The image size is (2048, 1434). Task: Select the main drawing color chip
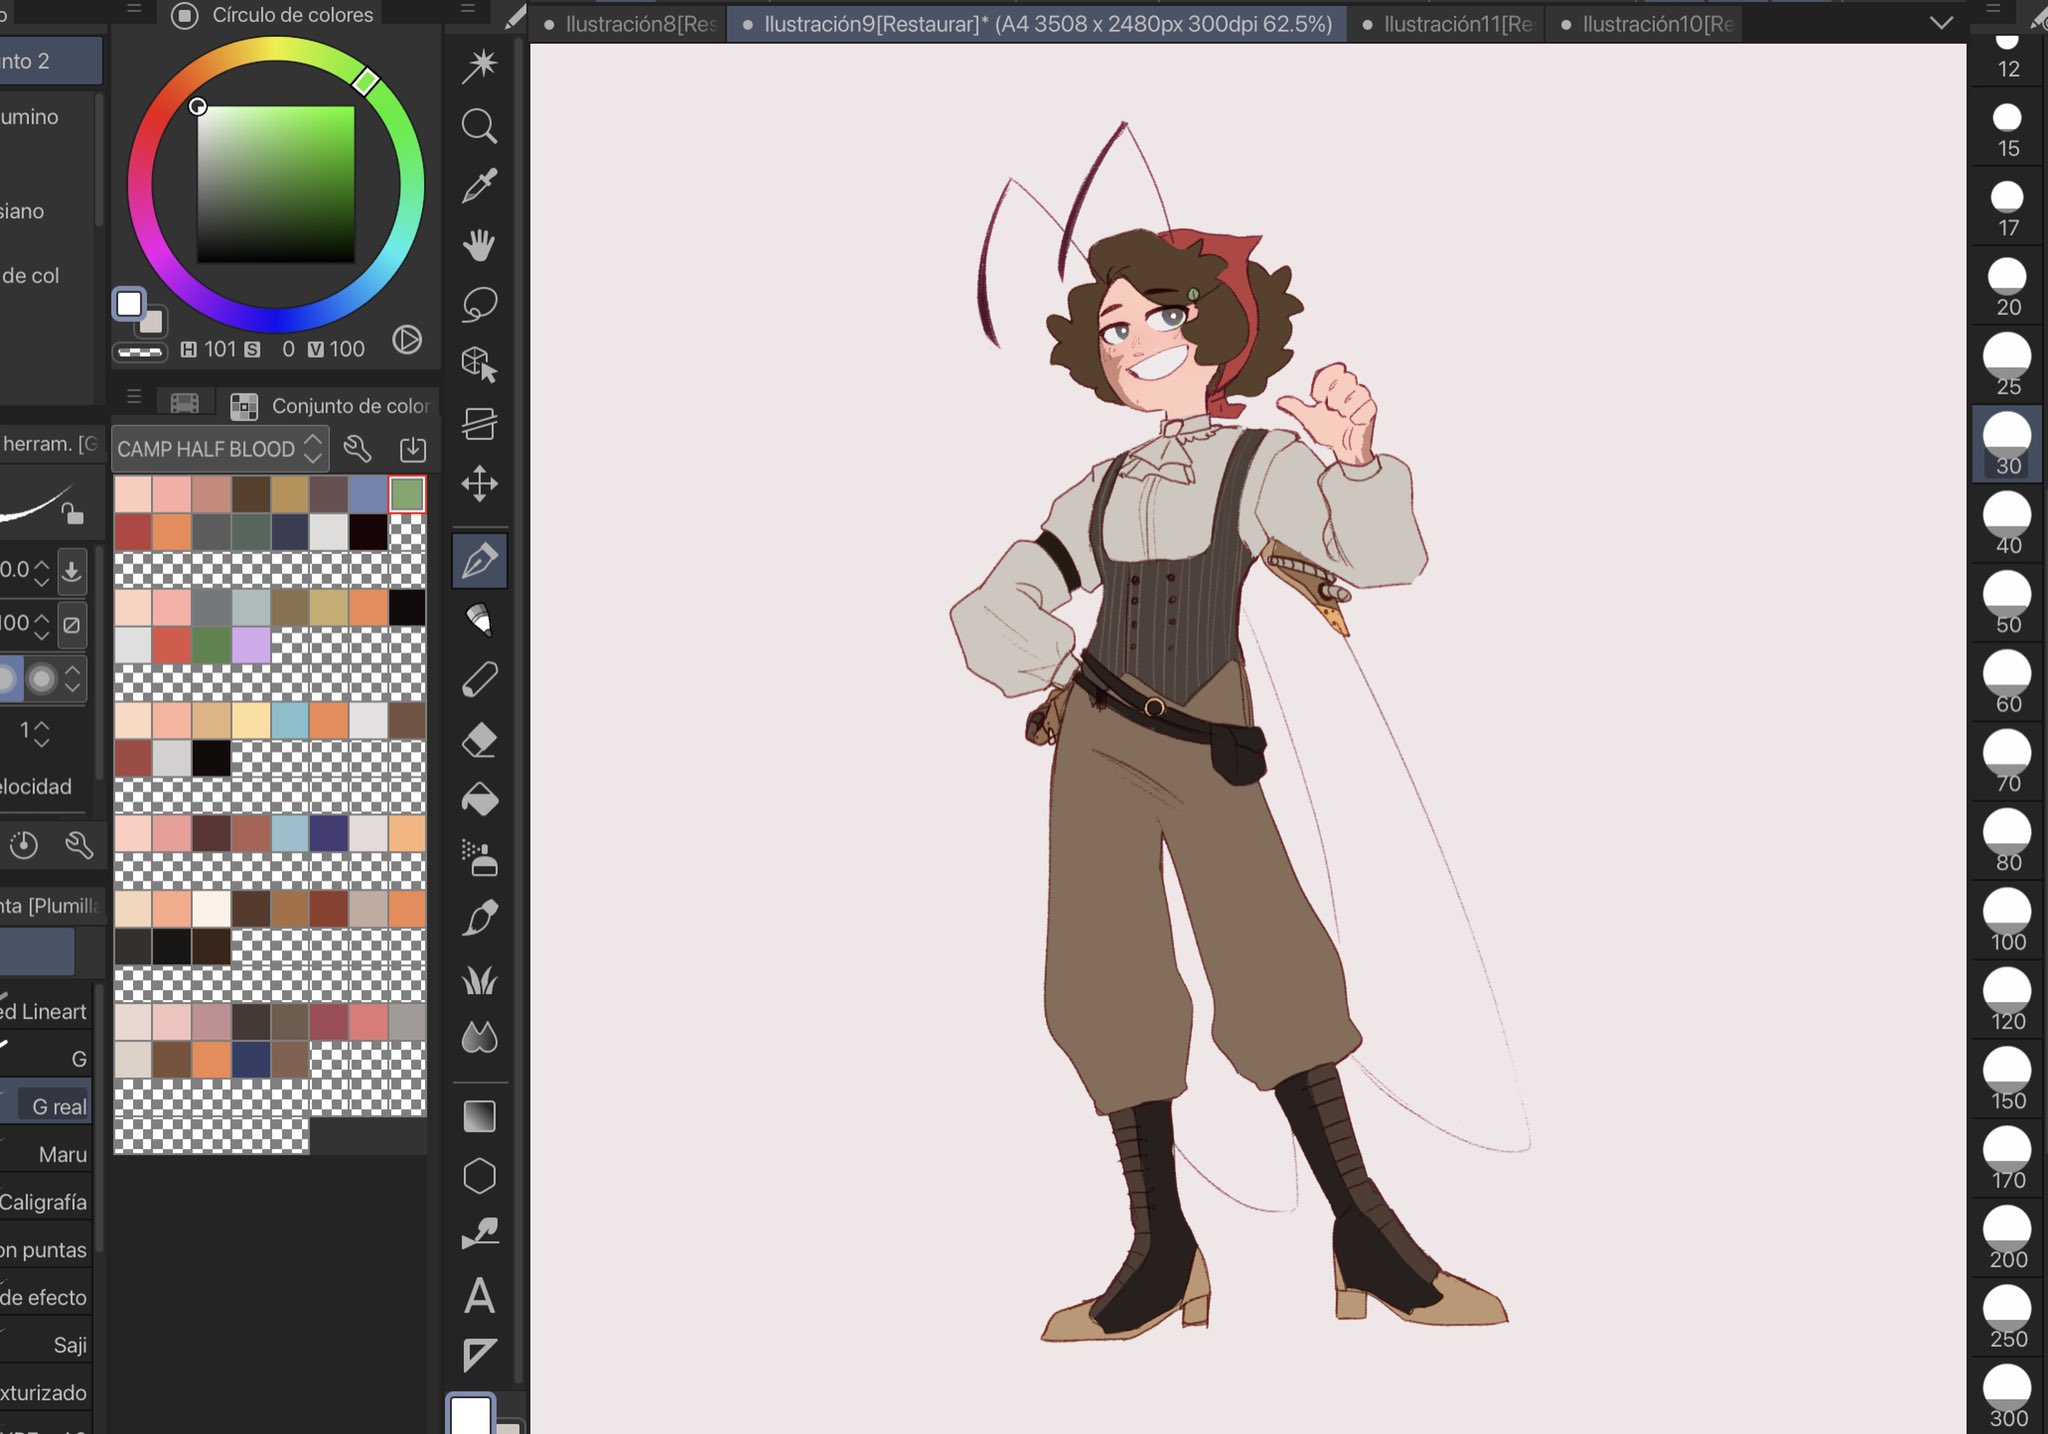coord(130,303)
